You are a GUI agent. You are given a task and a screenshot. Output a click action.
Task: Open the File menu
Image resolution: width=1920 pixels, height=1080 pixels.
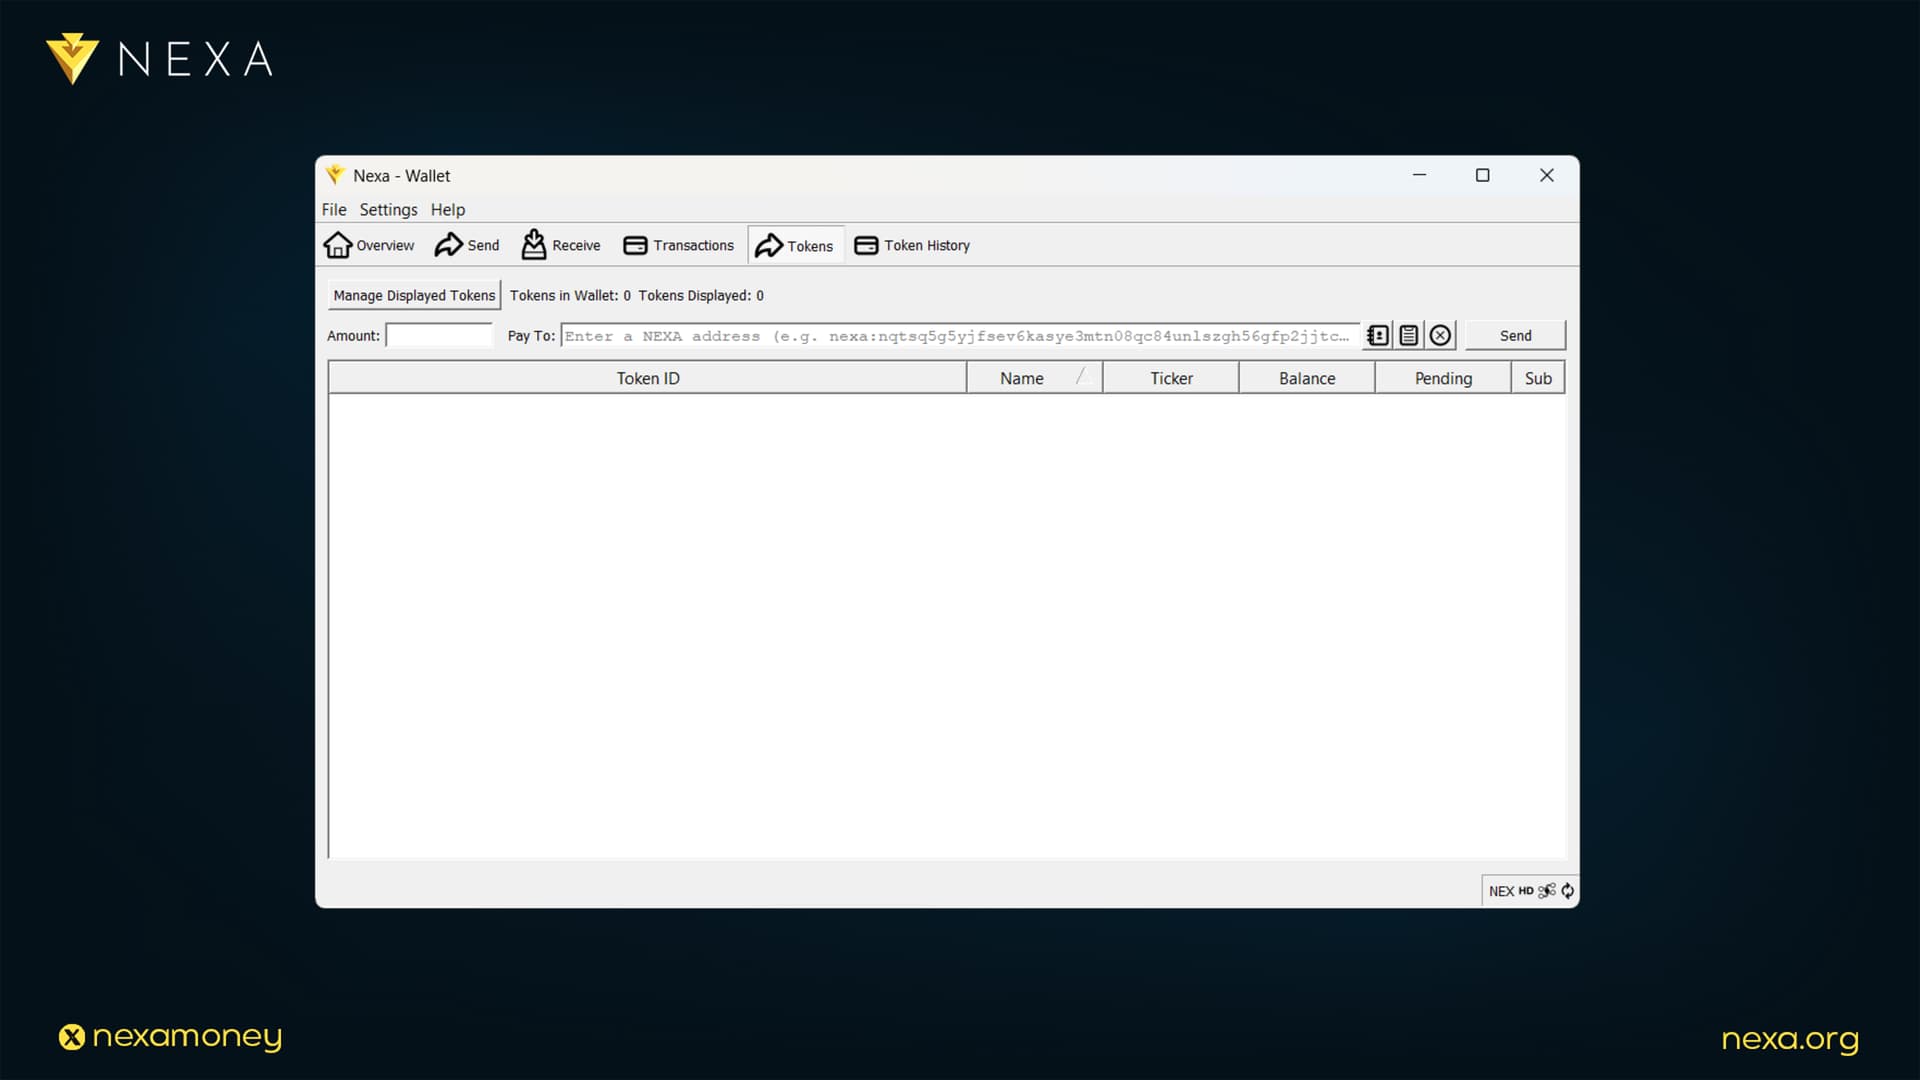click(334, 209)
